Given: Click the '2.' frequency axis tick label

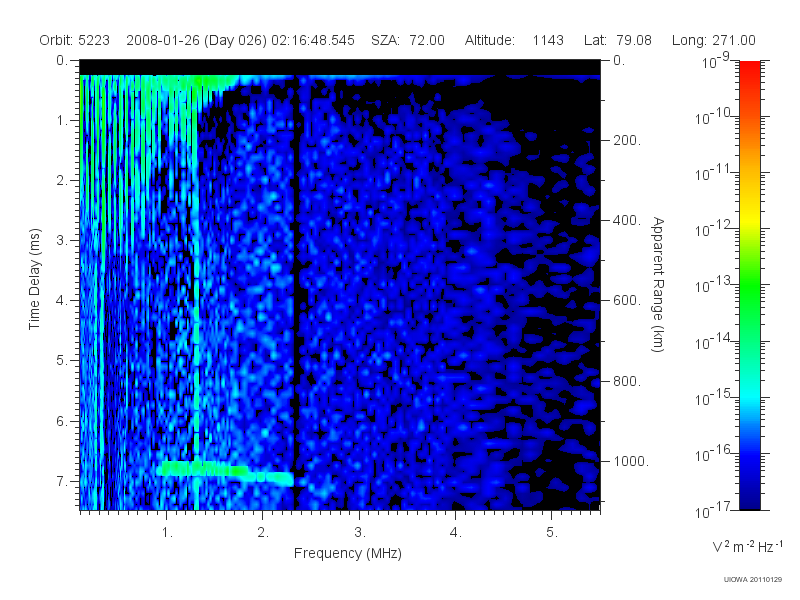Looking at the screenshot, I should point(263,533).
